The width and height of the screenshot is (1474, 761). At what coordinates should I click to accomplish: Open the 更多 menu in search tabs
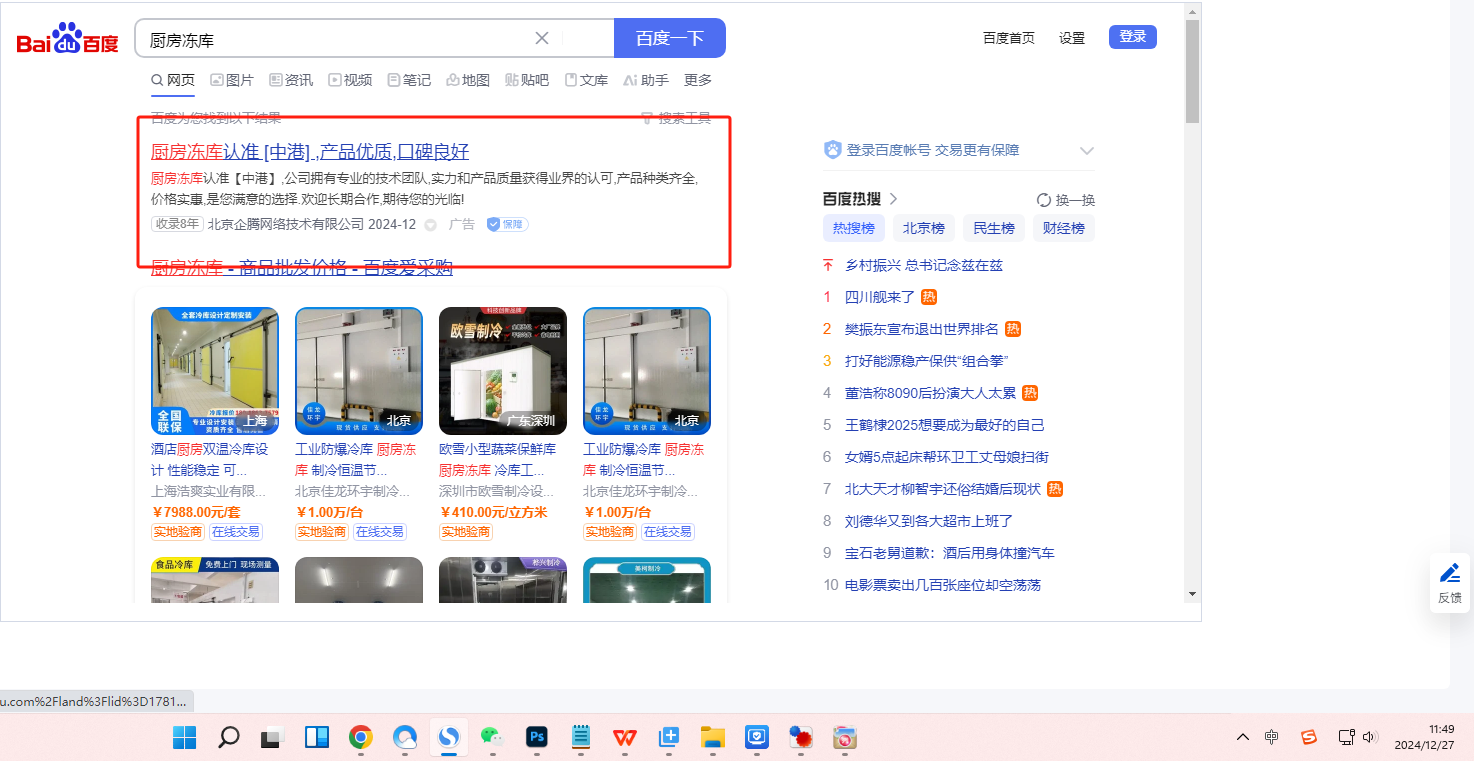[698, 80]
